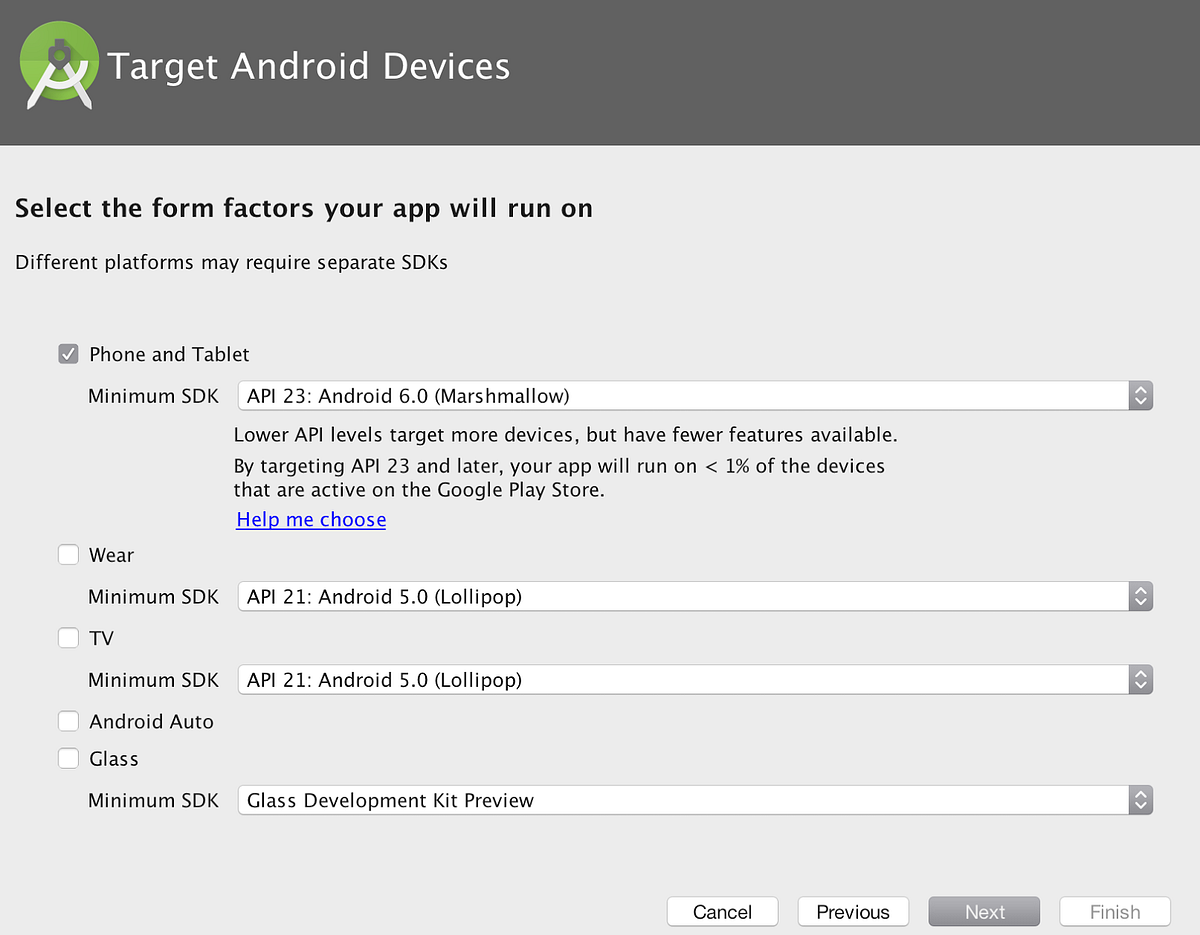Viewport: 1200px width, 935px height.
Task: Click the 'By targeting API 23 and later' text
Action: 559,478
